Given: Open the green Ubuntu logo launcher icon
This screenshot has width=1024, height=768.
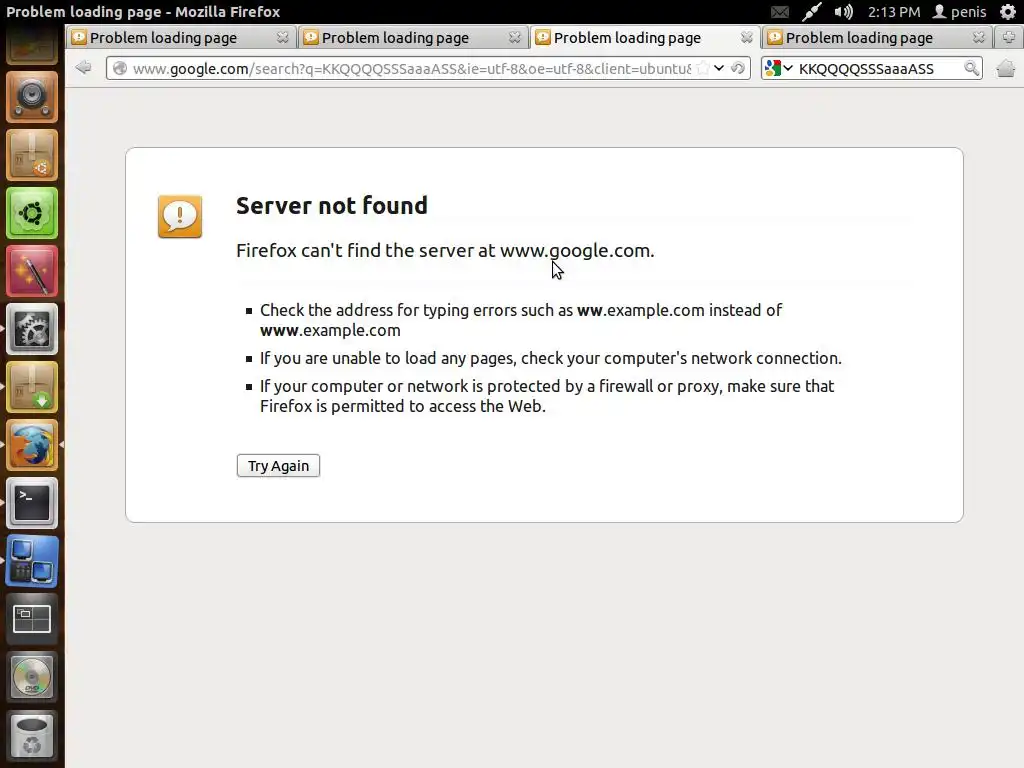Looking at the screenshot, I should click(x=32, y=213).
